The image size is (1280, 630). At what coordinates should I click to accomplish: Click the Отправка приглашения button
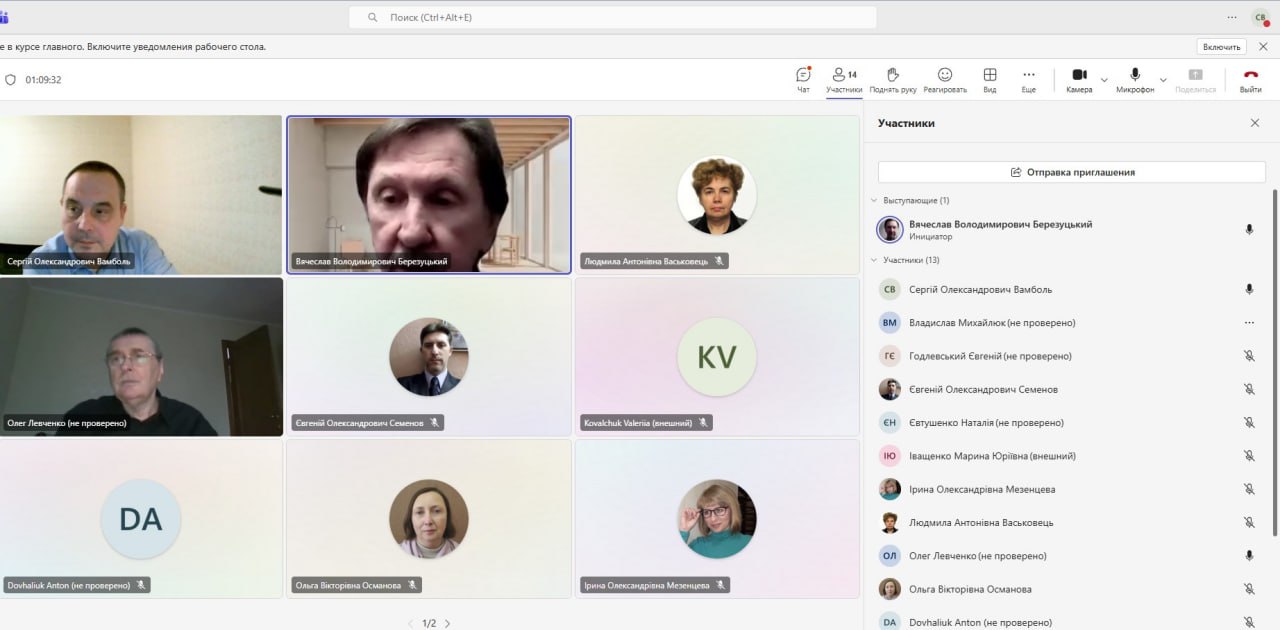pyautogui.click(x=1071, y=172)
